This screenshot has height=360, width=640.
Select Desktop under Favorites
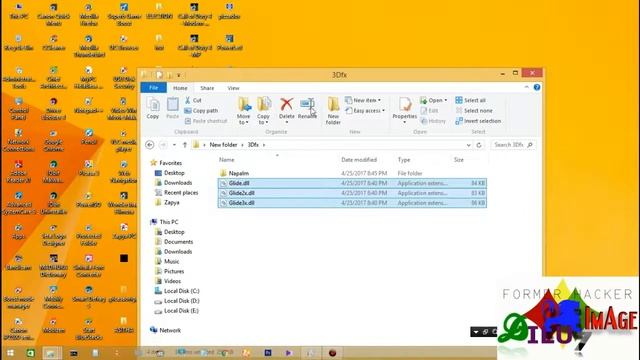click(x=174, y=173)
